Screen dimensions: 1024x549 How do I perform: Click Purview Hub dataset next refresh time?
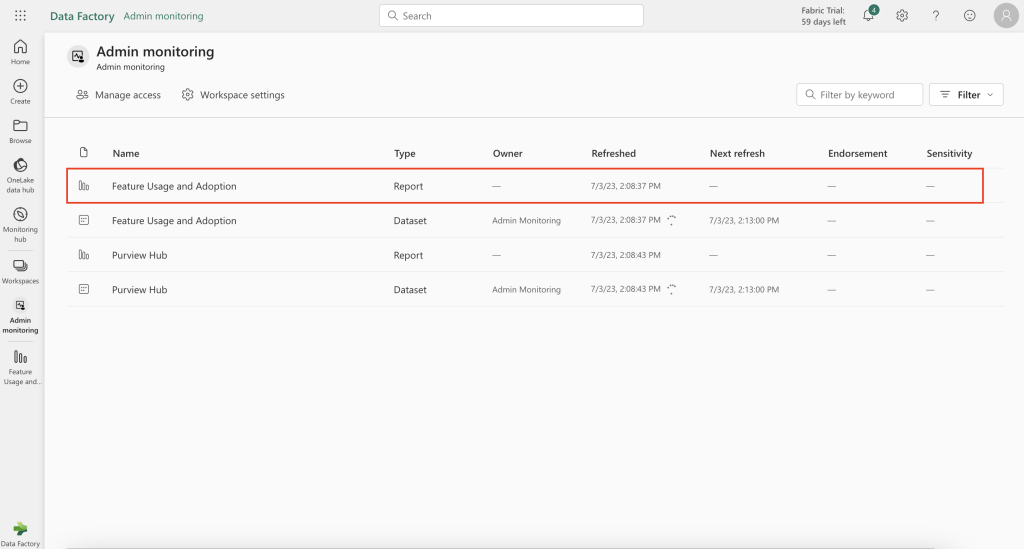pos(744,289)
